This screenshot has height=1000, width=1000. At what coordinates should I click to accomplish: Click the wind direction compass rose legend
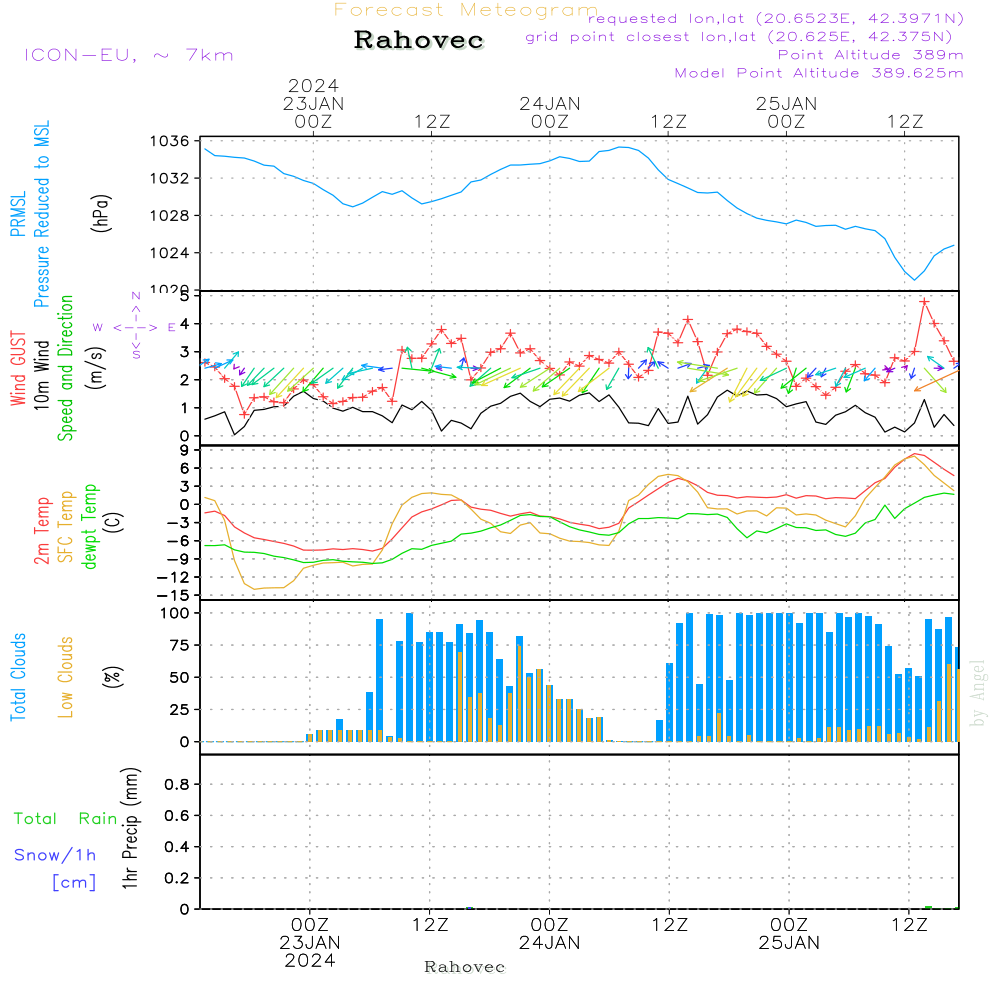click(x=135, y=327)
